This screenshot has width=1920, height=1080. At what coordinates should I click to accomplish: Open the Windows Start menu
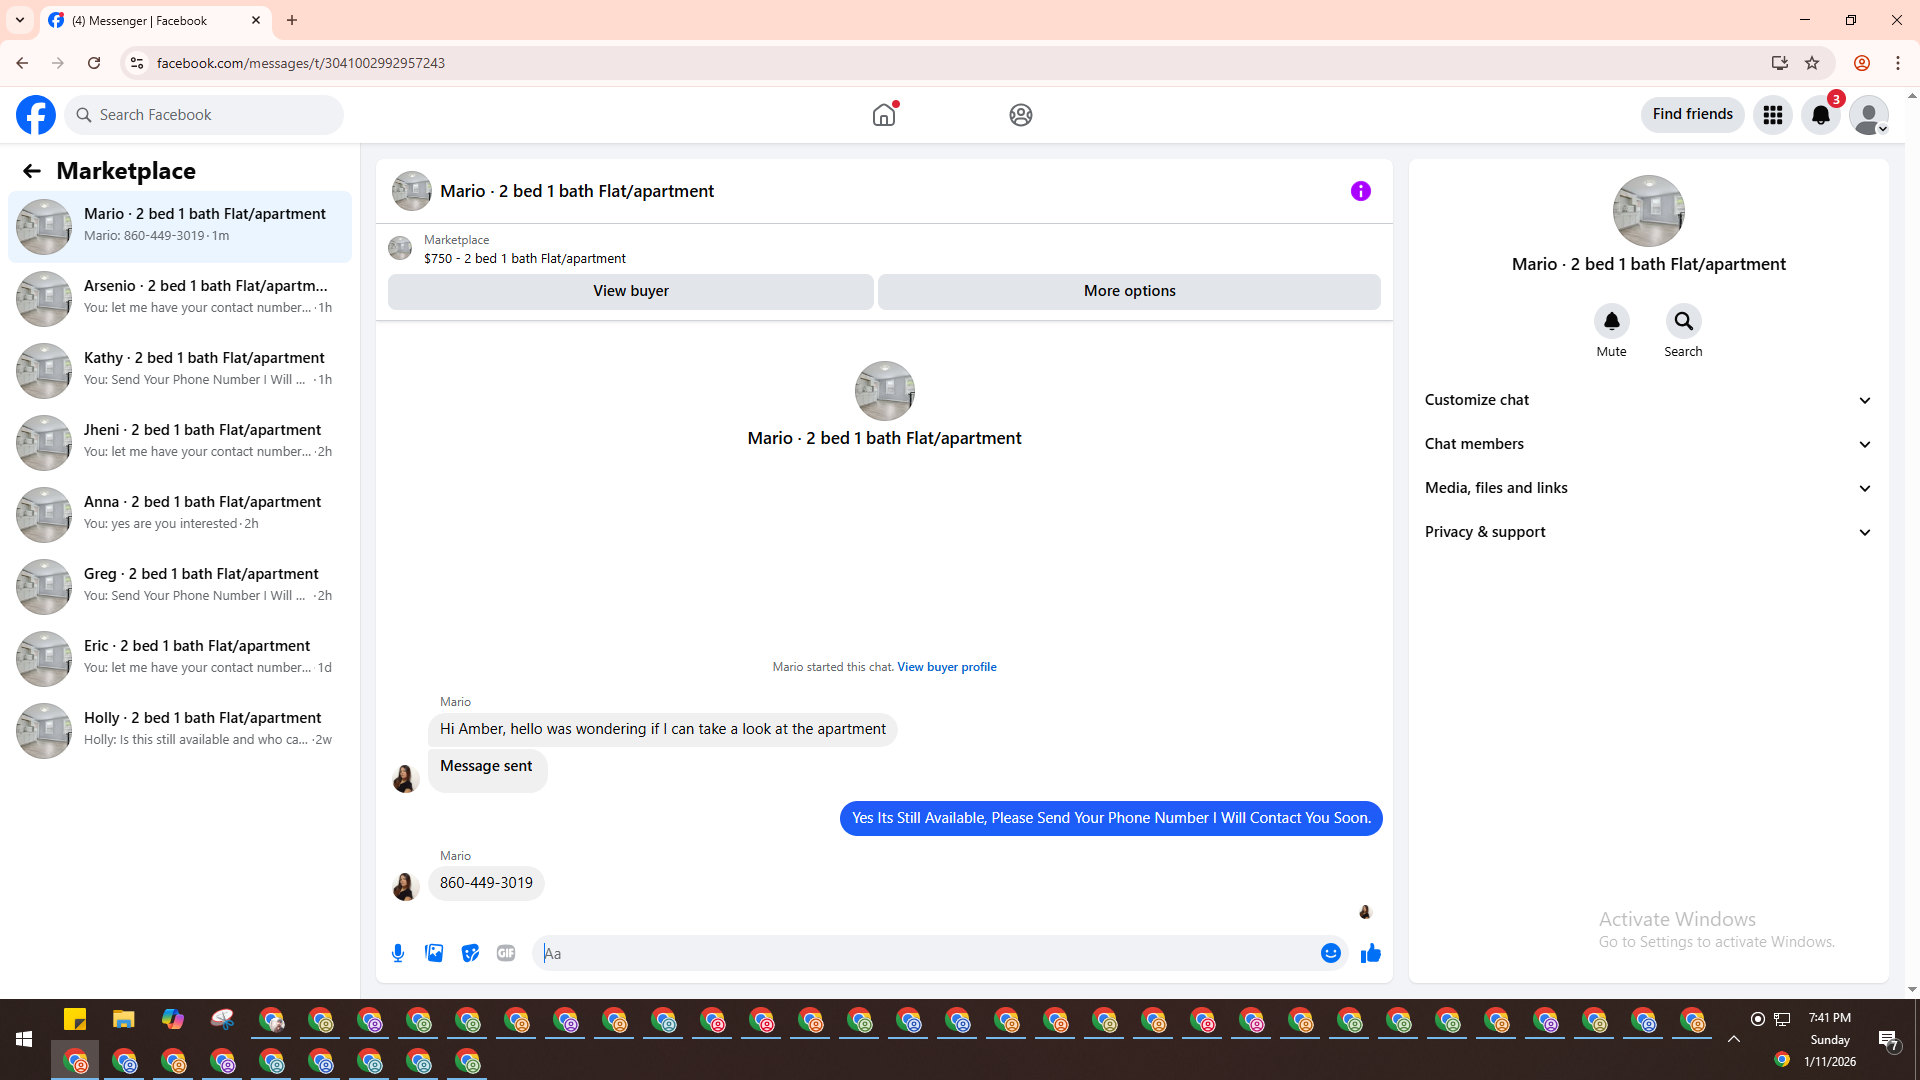tap(24, 1040)
